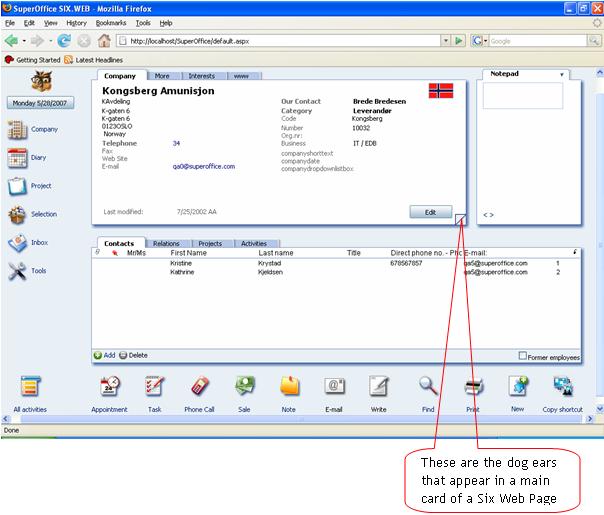Add a new Note
The height and width of the screenshot is (515, 604).
point(289,386)
